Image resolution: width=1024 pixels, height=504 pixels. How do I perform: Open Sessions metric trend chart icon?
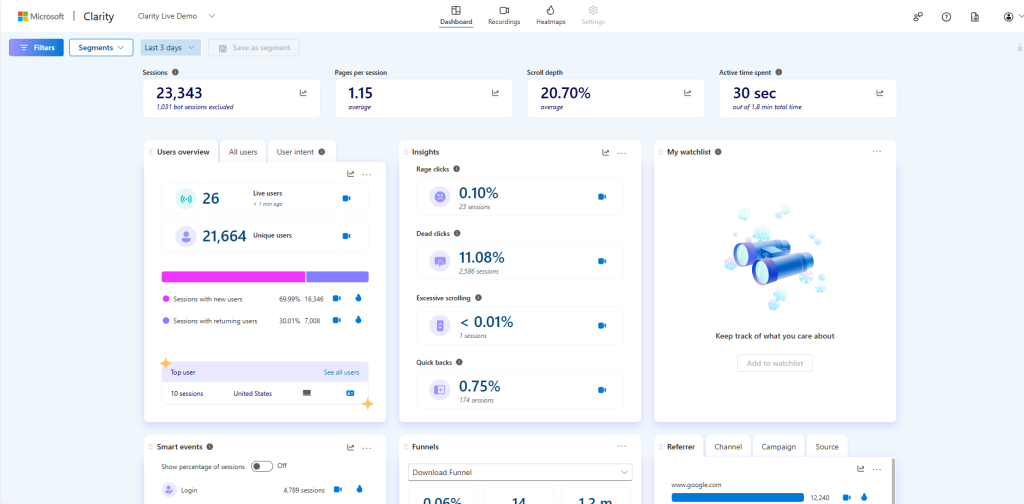tap(303, 93)
